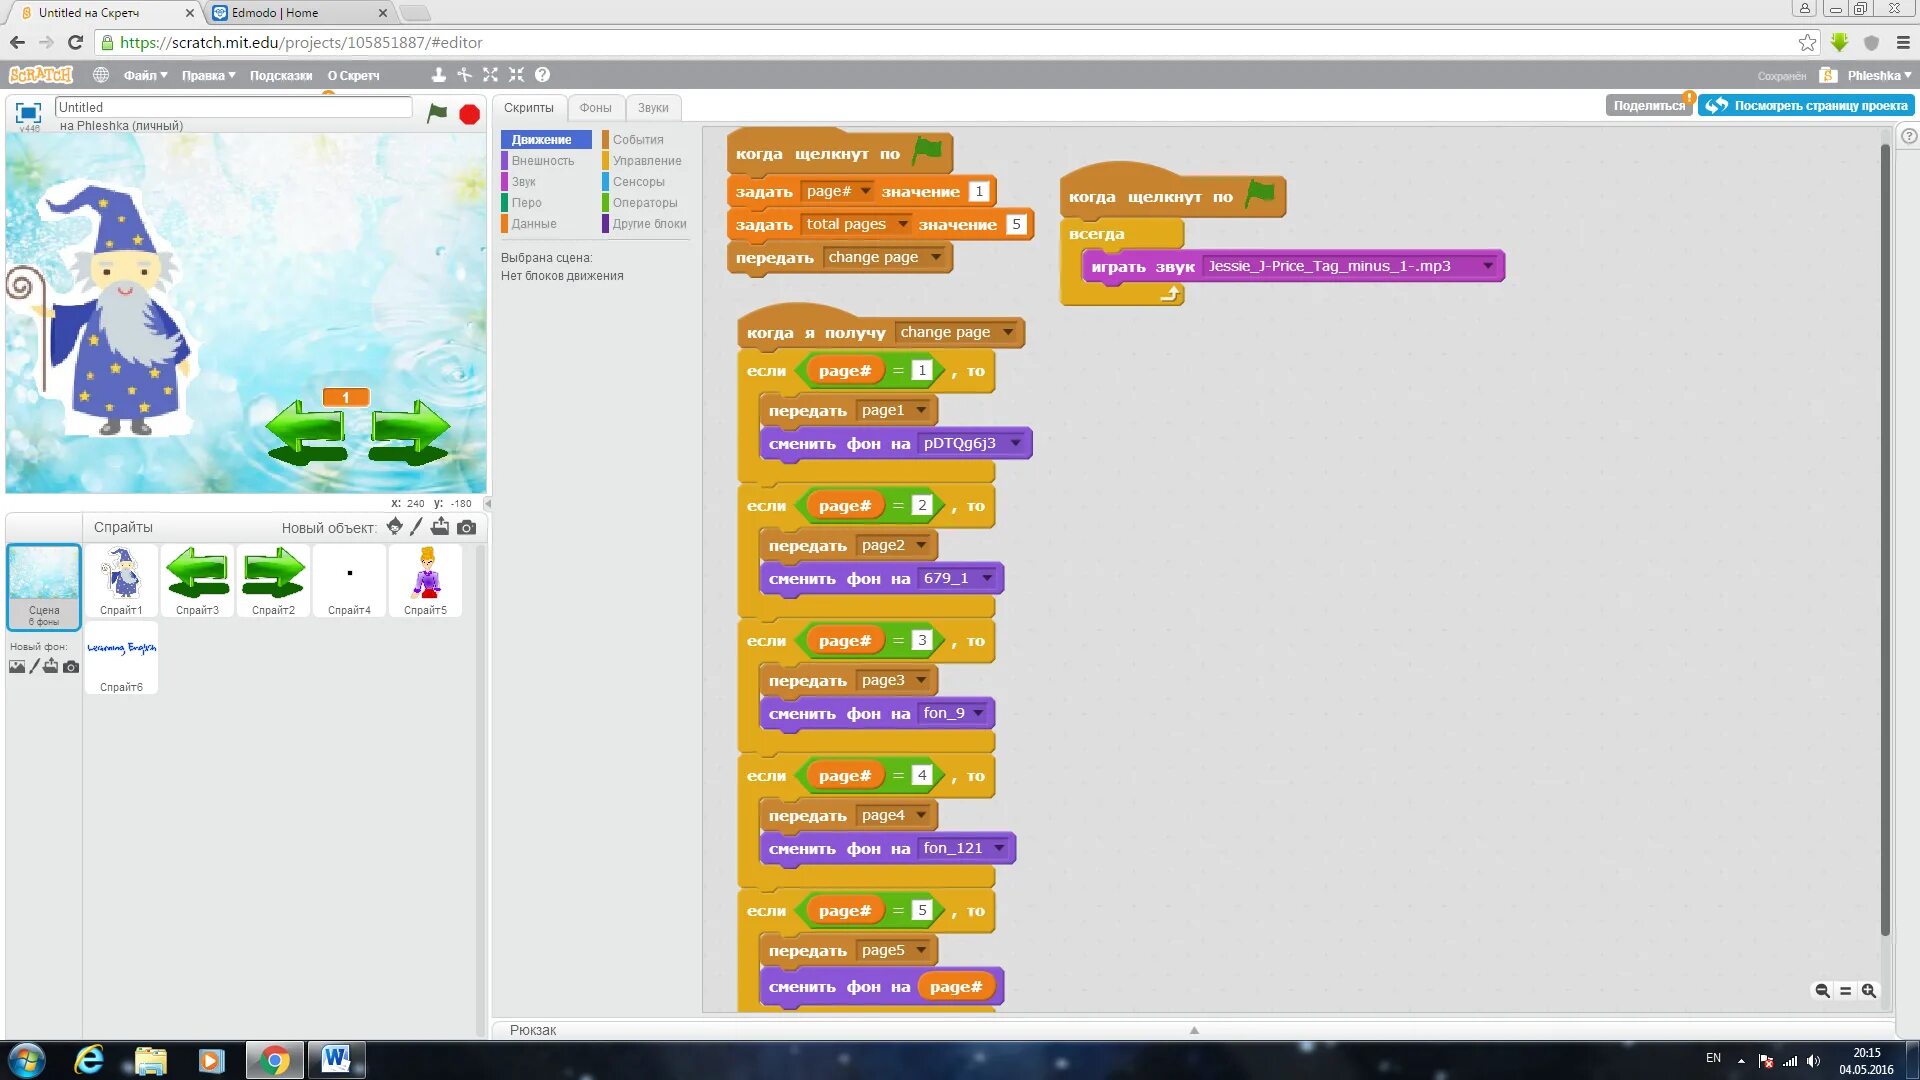Select the delete scissors tool

click(x=464, y=75)
